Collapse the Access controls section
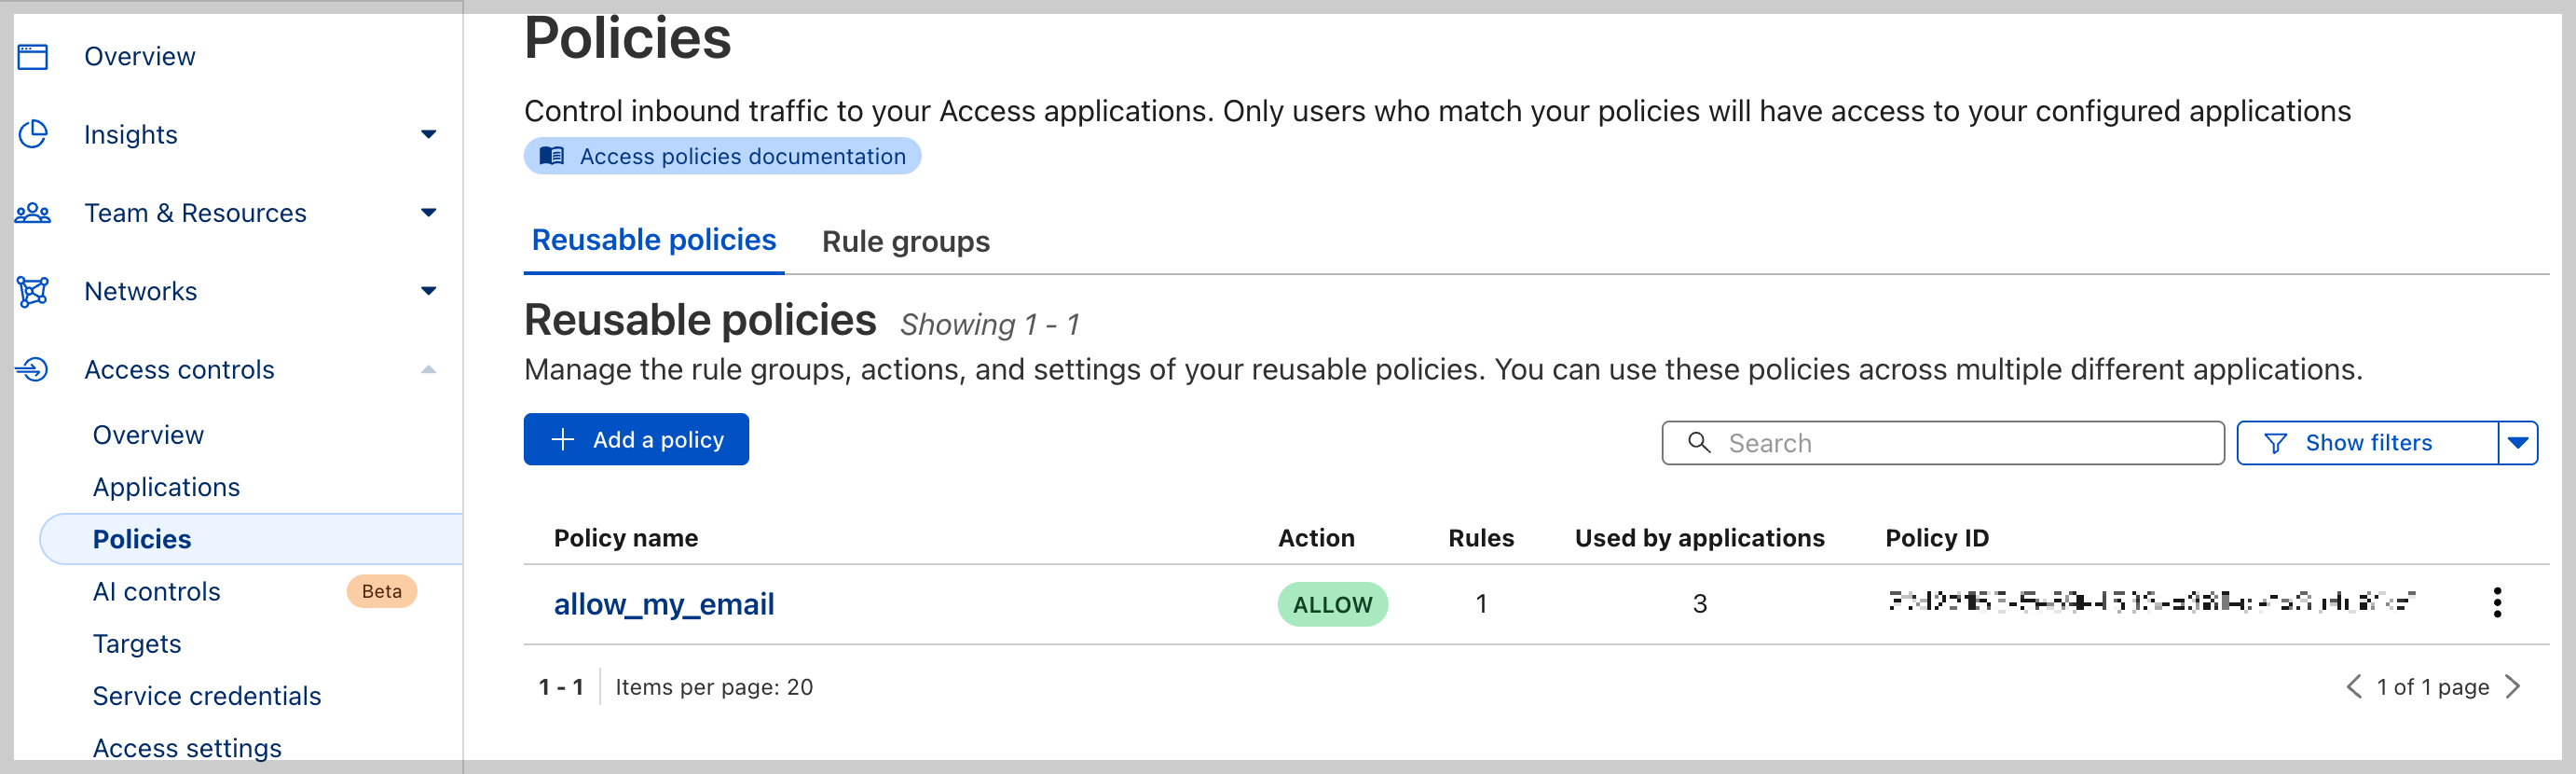 pyautogui.click(x=428, y=370)
